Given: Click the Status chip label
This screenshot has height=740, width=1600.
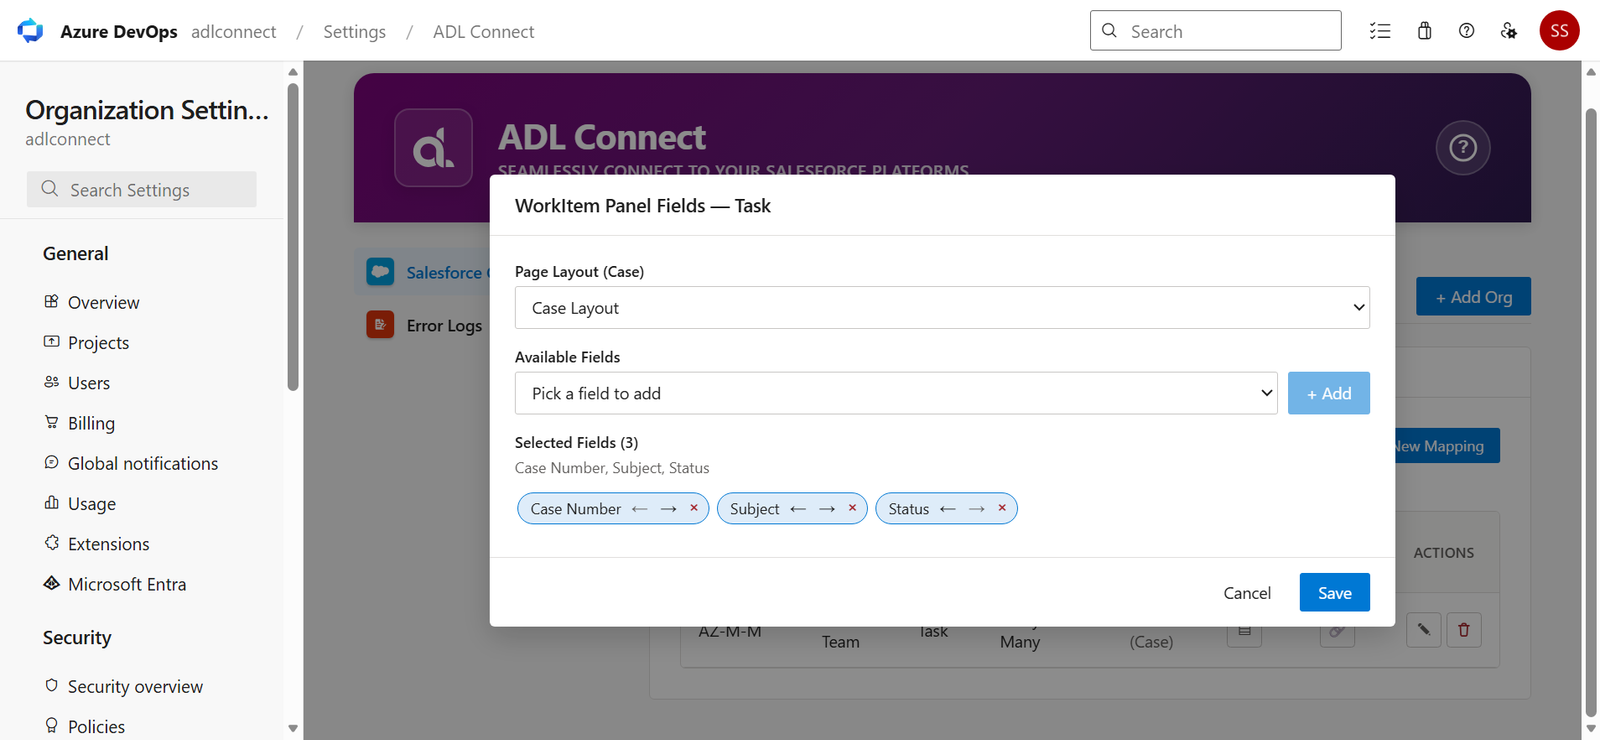Looking at the screenshot, I should (909, 509).
